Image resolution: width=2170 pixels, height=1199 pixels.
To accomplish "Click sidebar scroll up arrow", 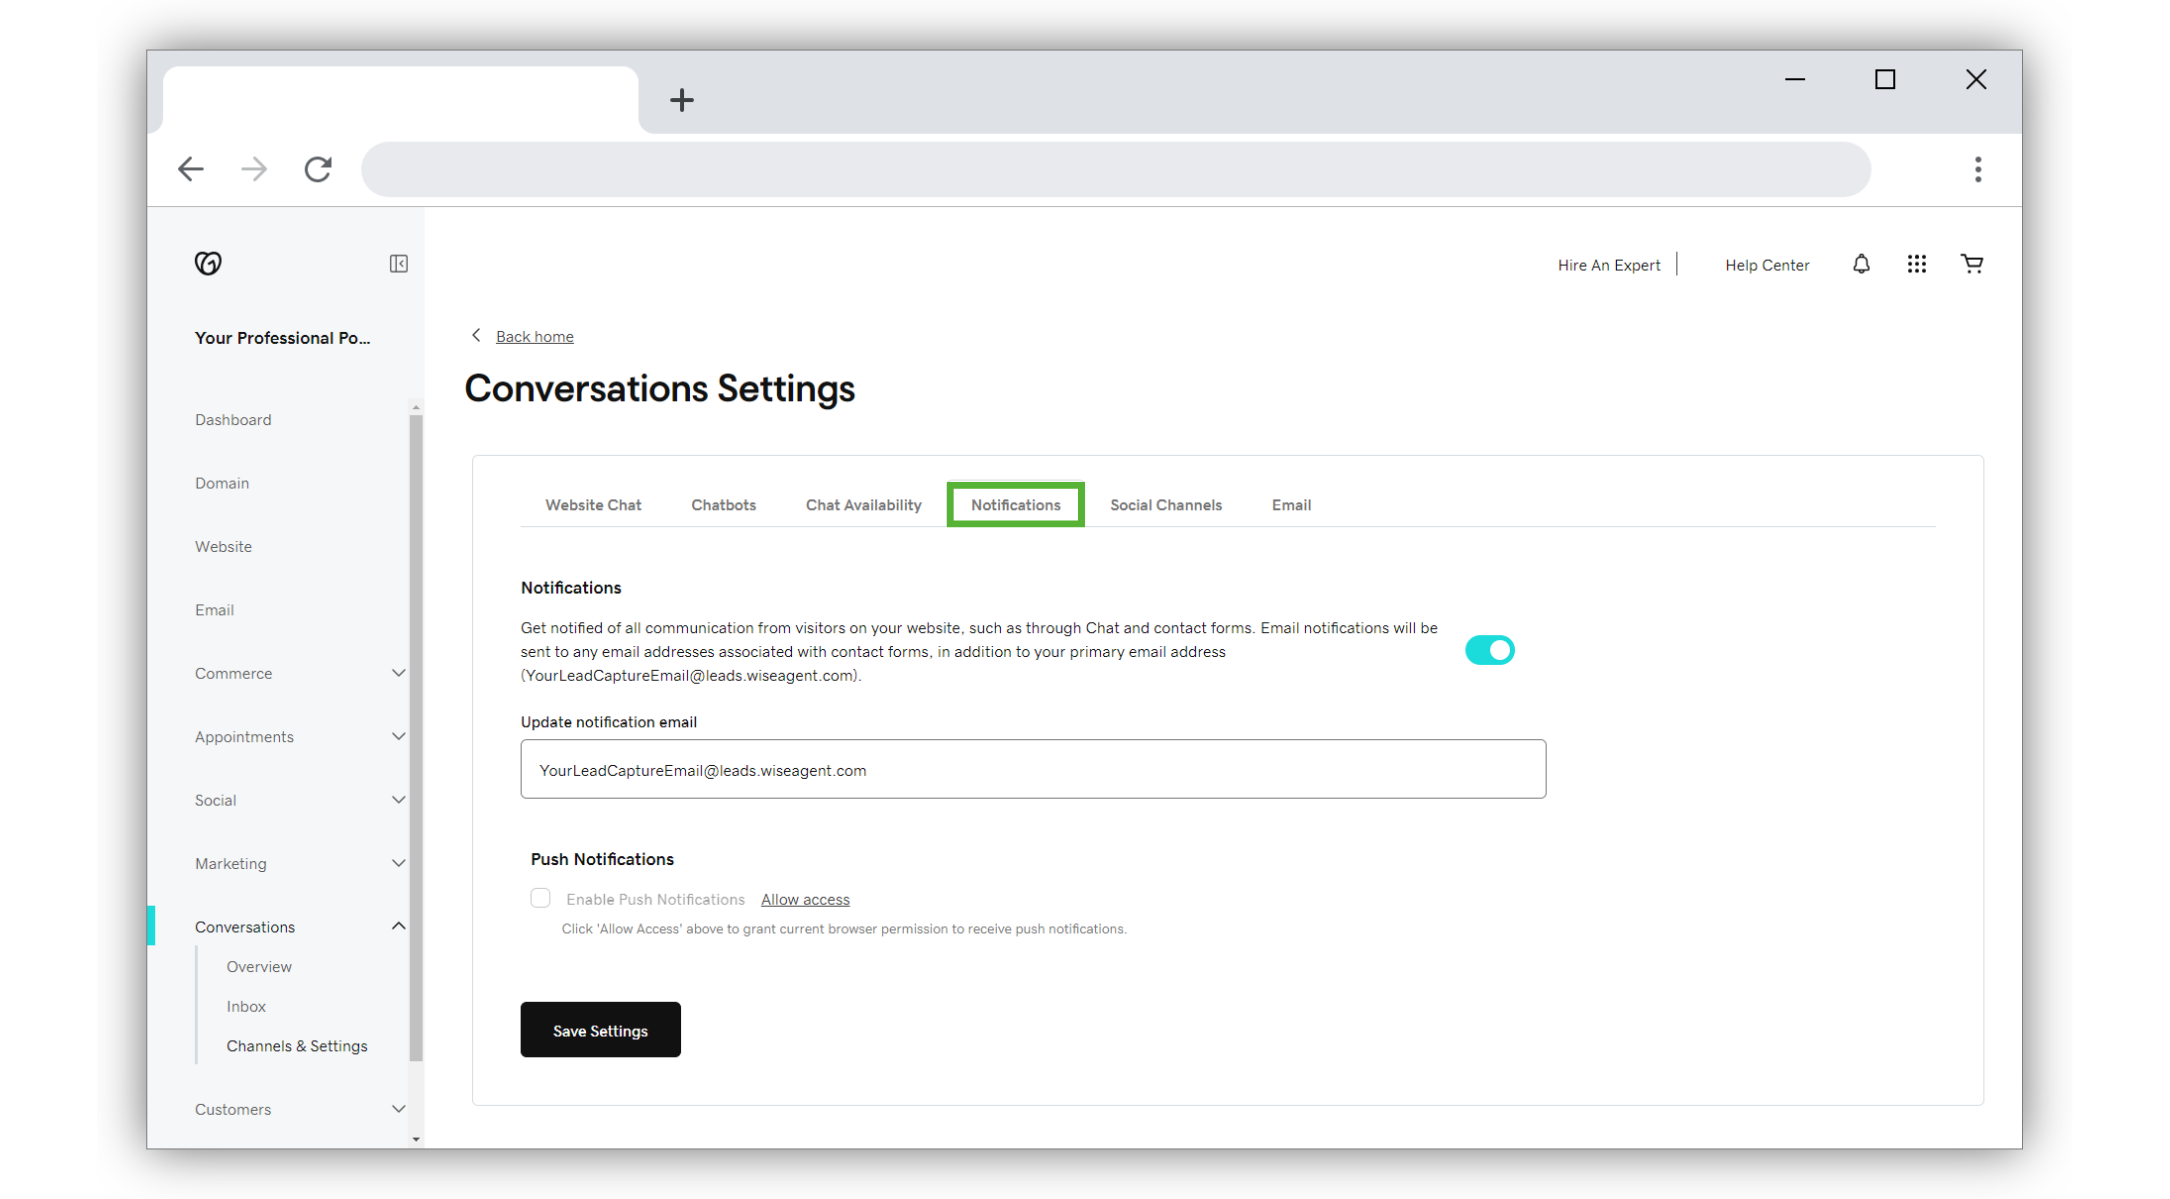I will (x=416, y=407).
